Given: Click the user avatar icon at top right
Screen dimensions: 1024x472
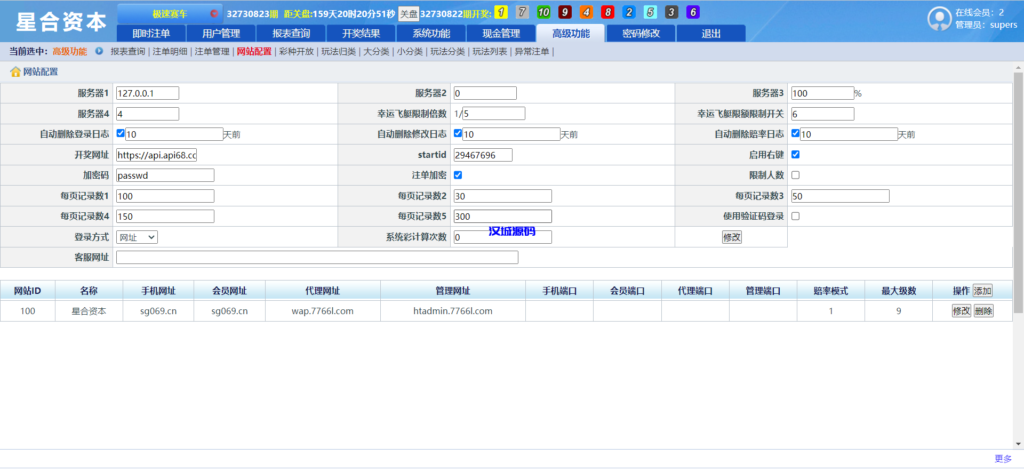Looking at the screenshot, I should coord(938,18).
